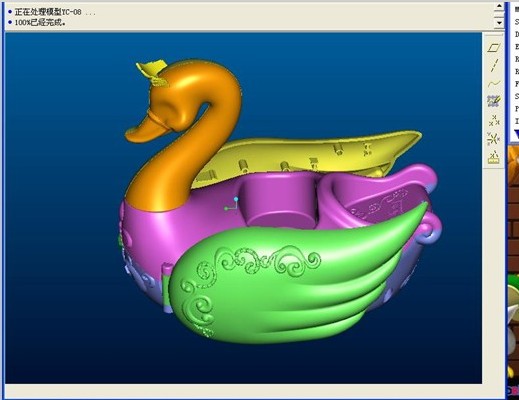Click the 100% completed status message
519x400 pixels.
point(37,23)
